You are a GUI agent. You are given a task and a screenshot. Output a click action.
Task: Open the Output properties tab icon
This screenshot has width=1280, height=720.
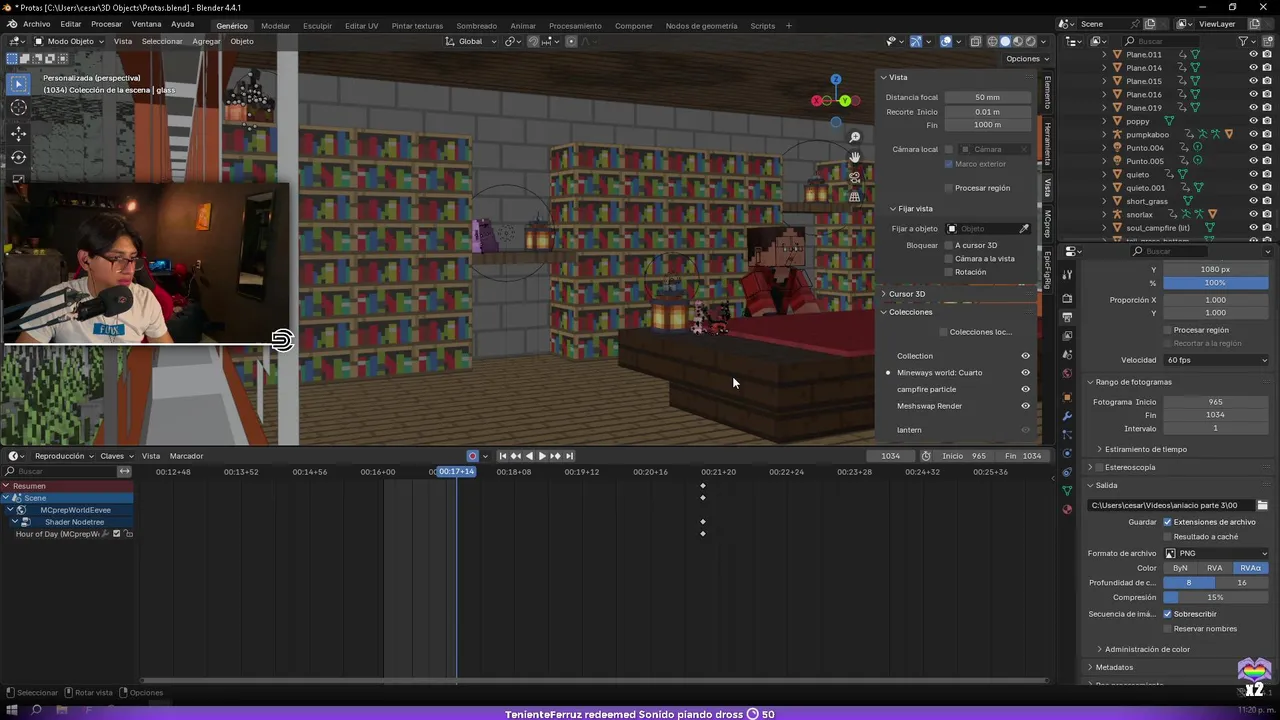[1067, 317]
